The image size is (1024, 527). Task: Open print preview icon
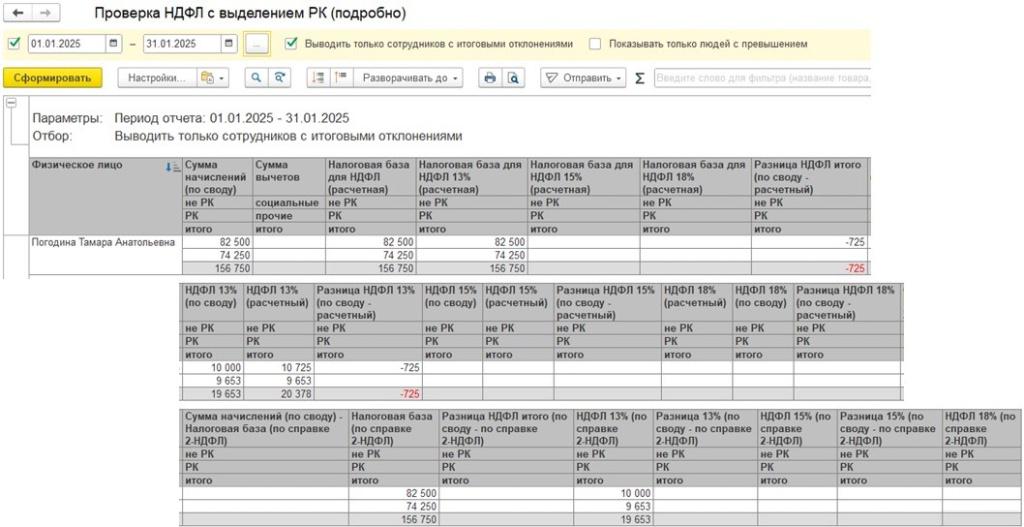coord(514,77)
